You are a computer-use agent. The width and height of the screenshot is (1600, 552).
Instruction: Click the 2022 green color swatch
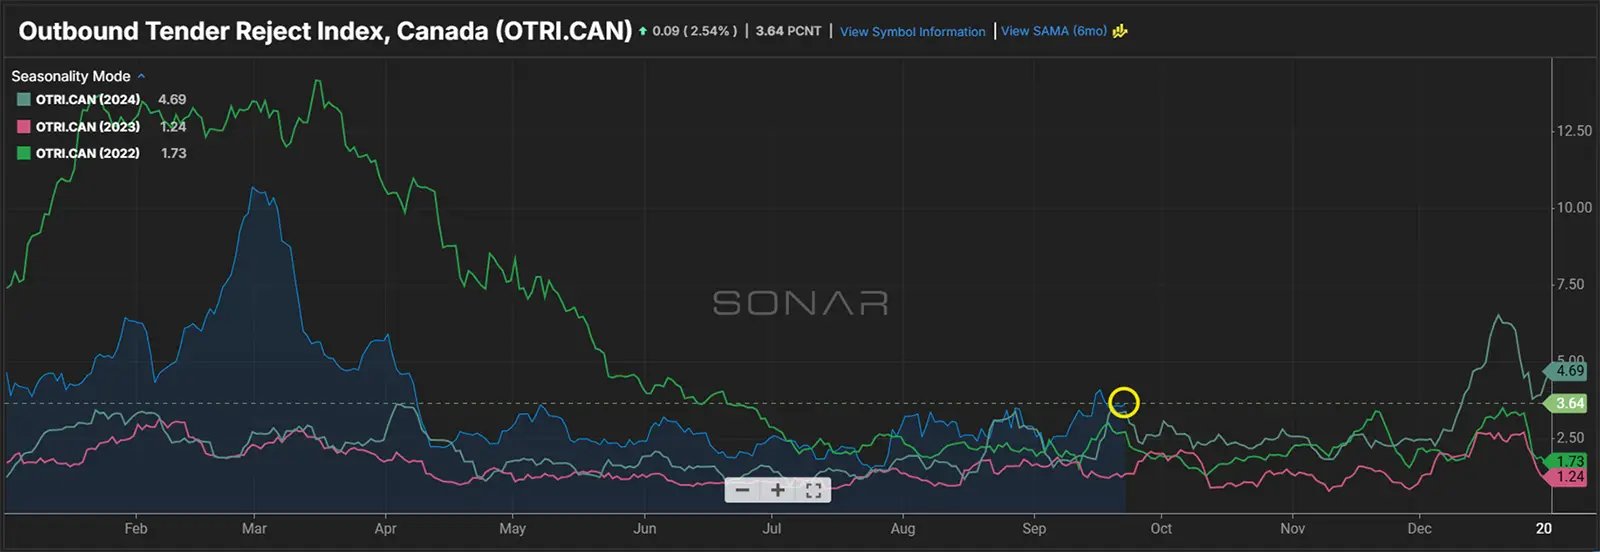(24, 153)
